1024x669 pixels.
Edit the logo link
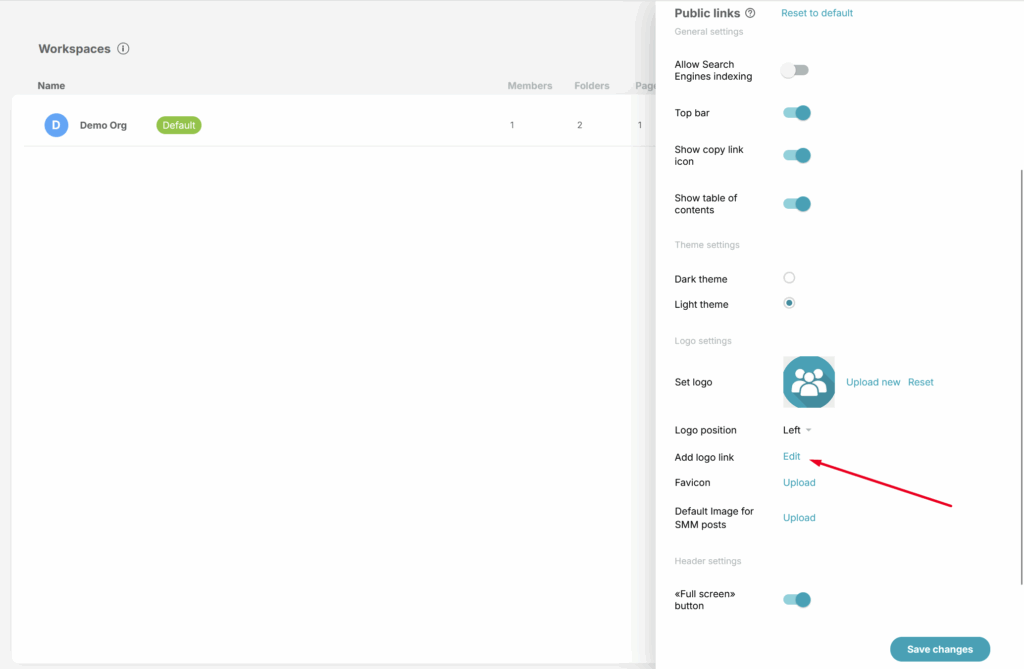(791, 457)
